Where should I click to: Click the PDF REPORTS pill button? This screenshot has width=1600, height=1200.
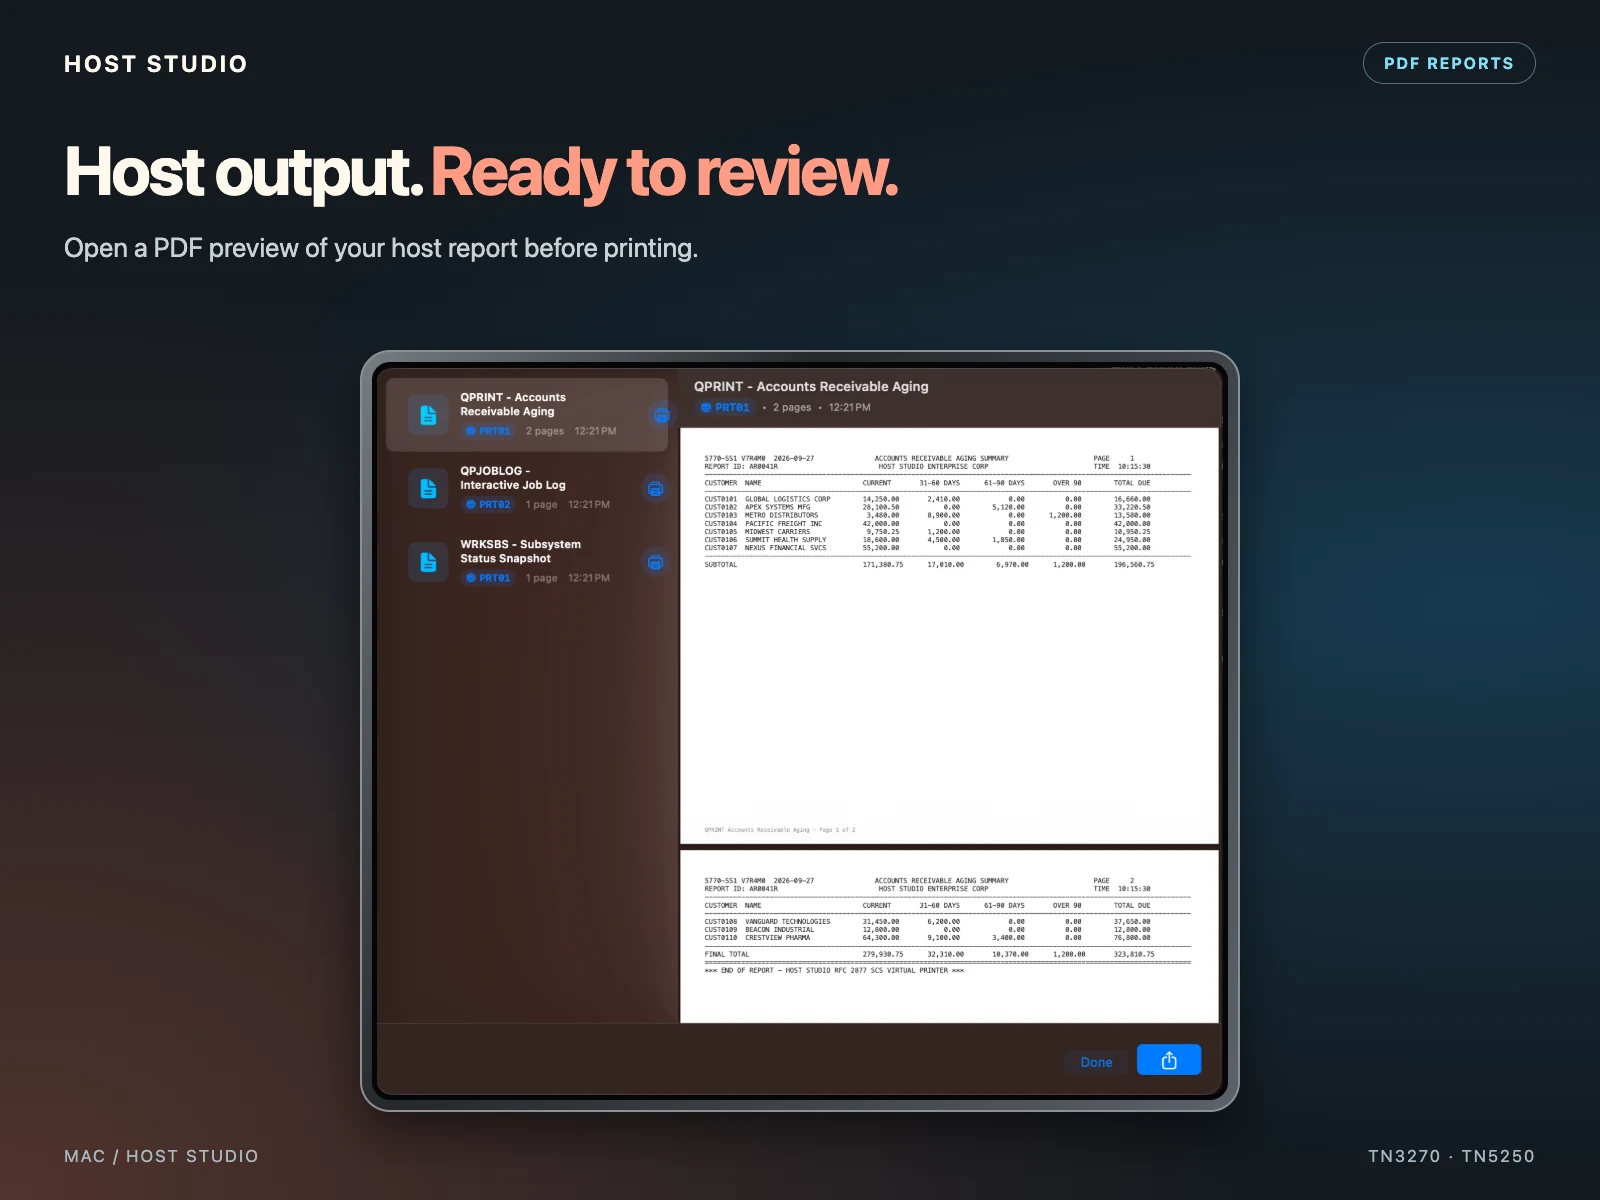[1449, 63]
